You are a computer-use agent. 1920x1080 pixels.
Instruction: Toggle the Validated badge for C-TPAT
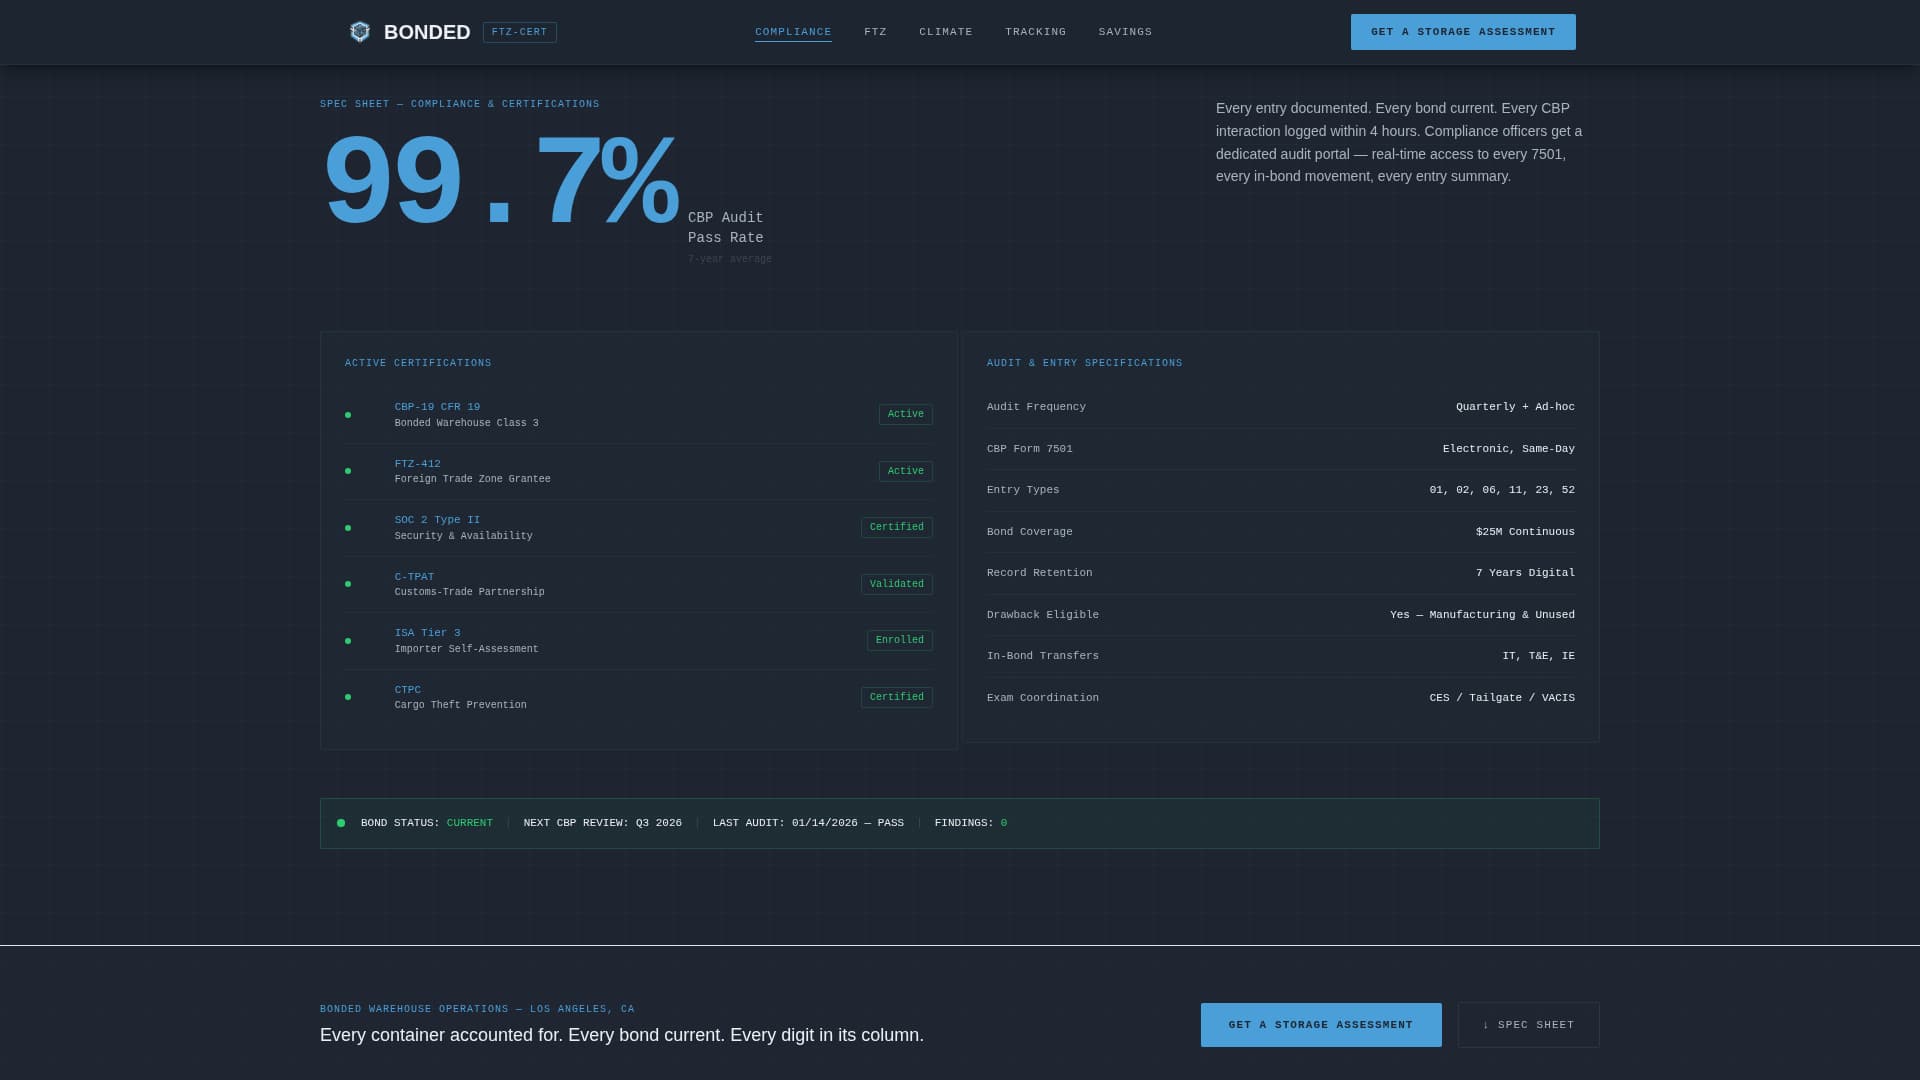(x=896, y=584)
